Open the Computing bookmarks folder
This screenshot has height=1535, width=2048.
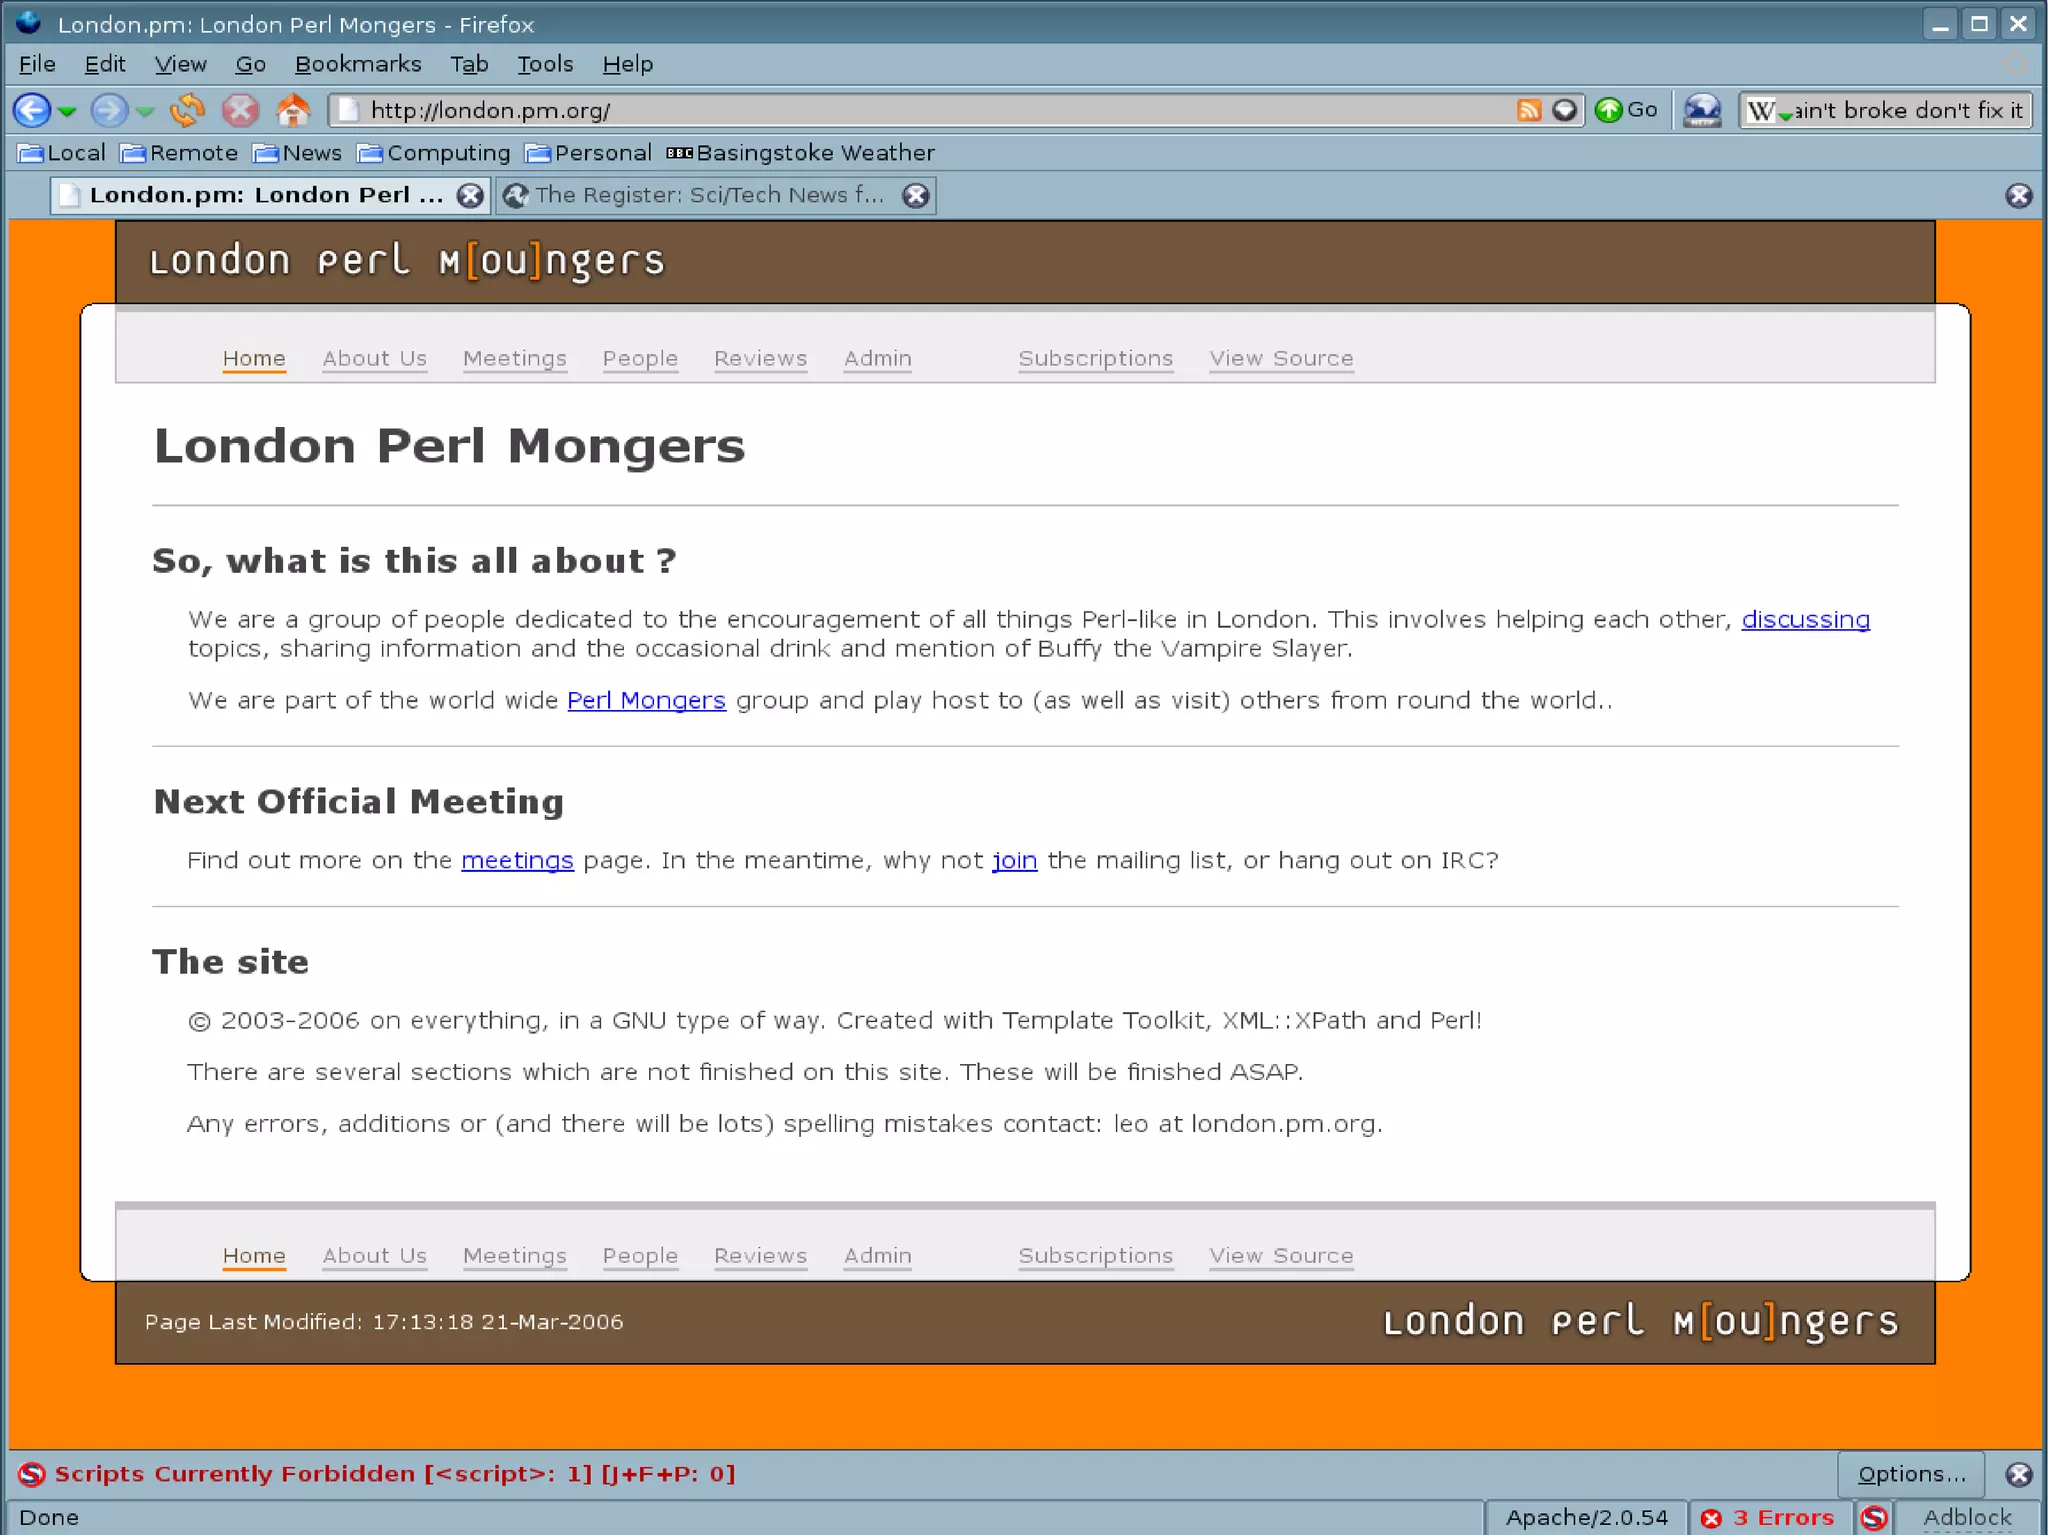pyautogui.click(x=434, y=153)
